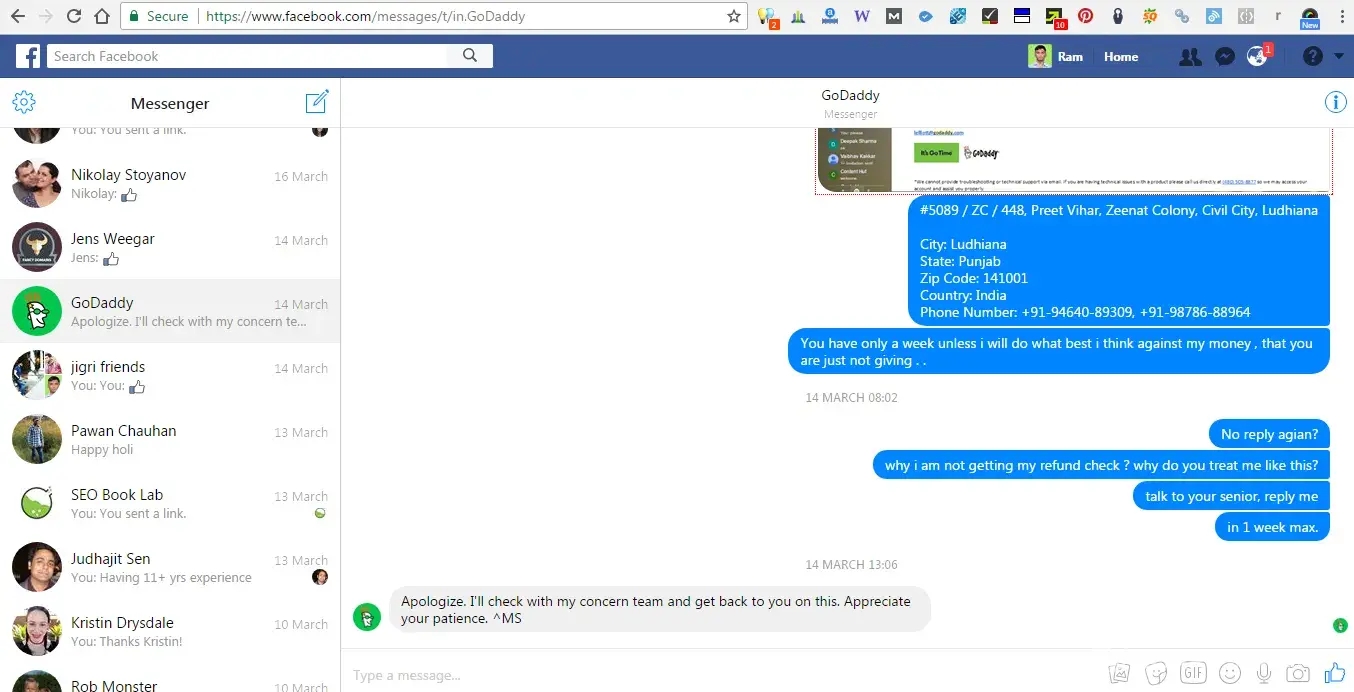Image resolution: width=1354 pixels, height=692 pixels.
Task: Click the browser address bar URL
Action: (366, 16)
